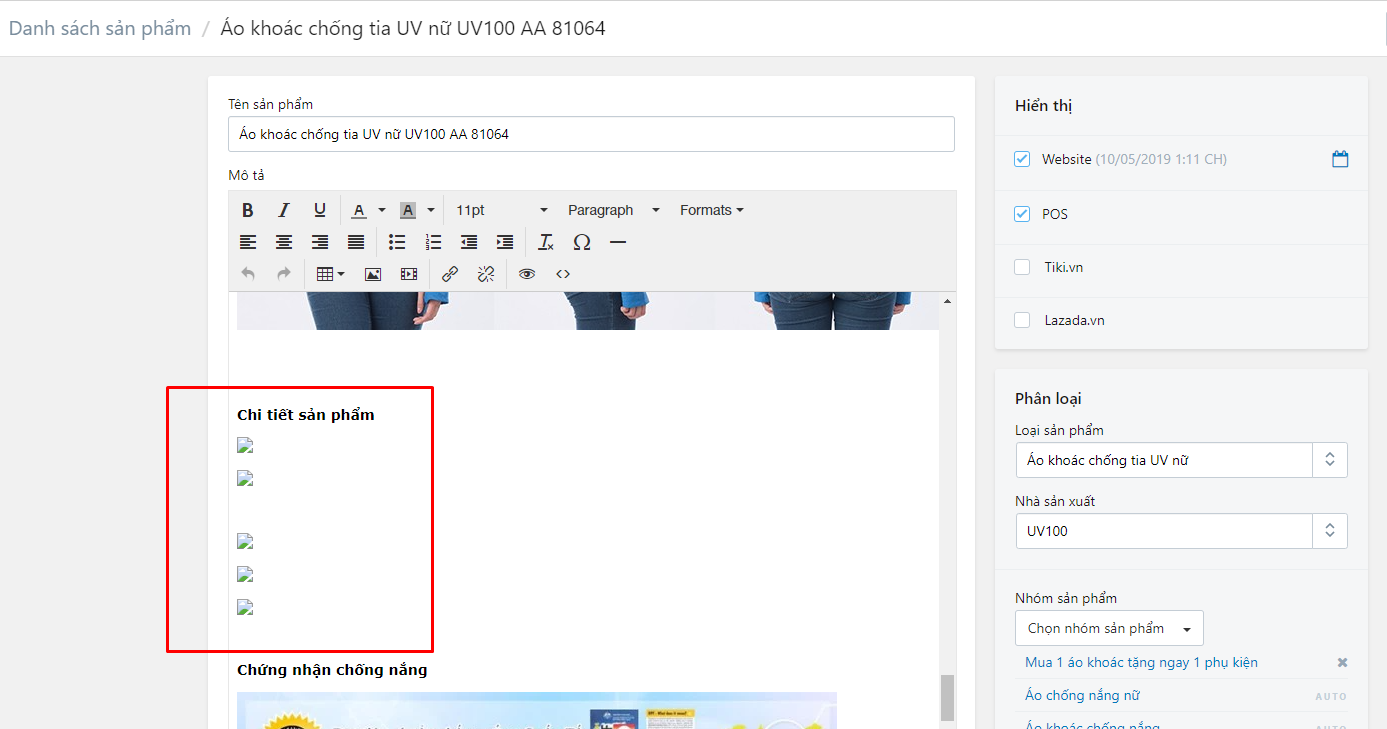Apply italic formatting
1387x729 pixels.
(284, 210)
